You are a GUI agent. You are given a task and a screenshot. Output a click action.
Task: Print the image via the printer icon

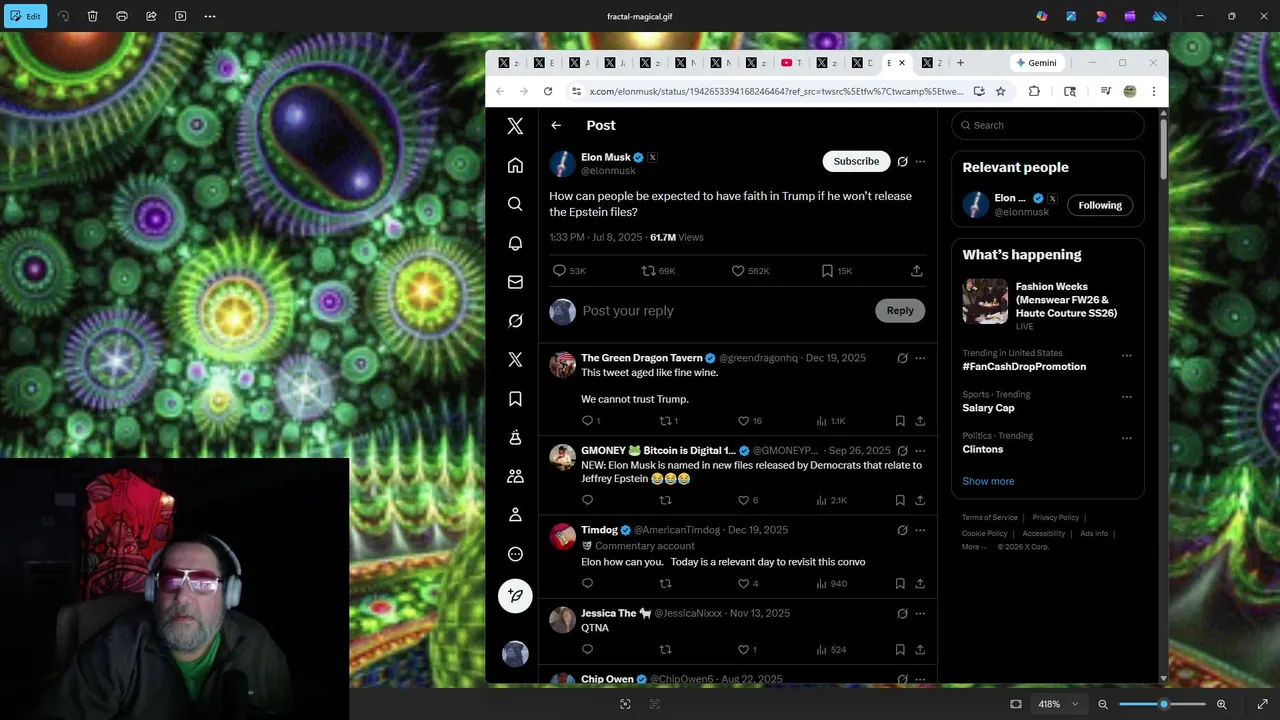click(122, 16)
